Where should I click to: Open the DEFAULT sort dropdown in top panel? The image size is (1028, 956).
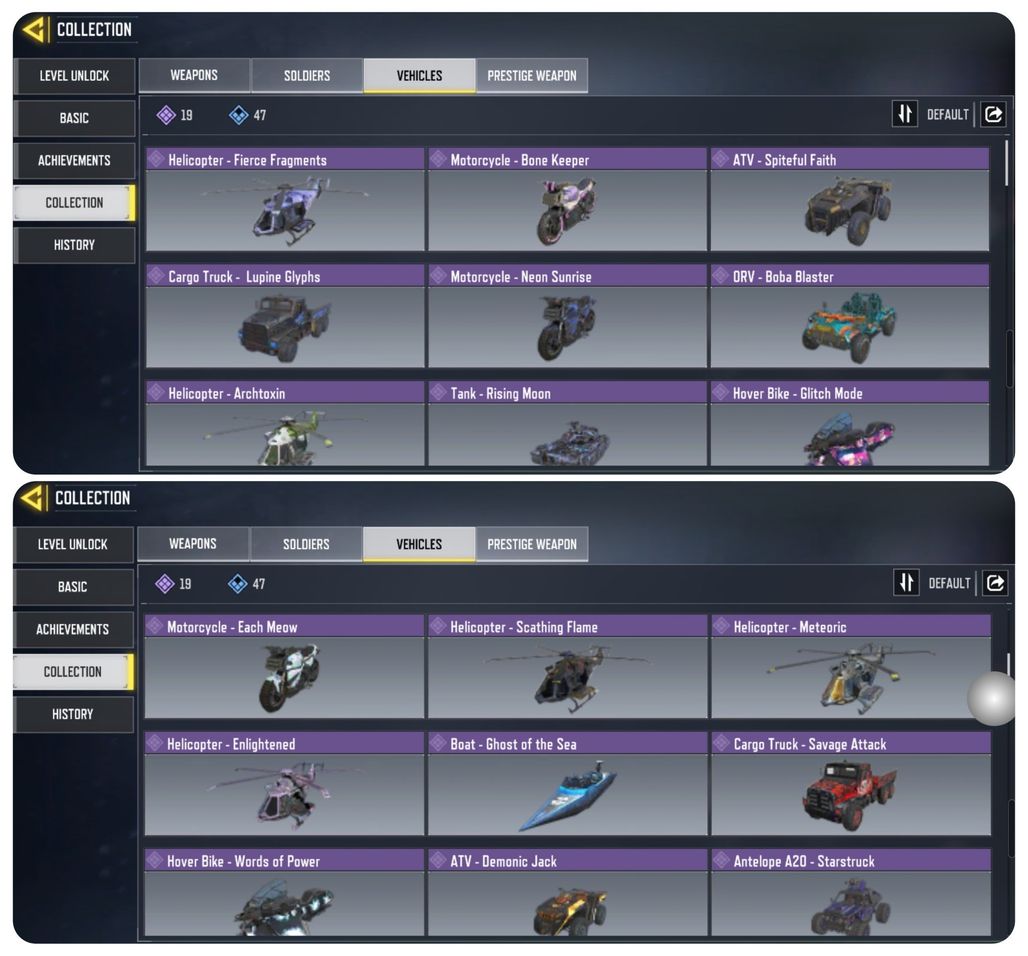pyautogui.click(x=947, y=115)
